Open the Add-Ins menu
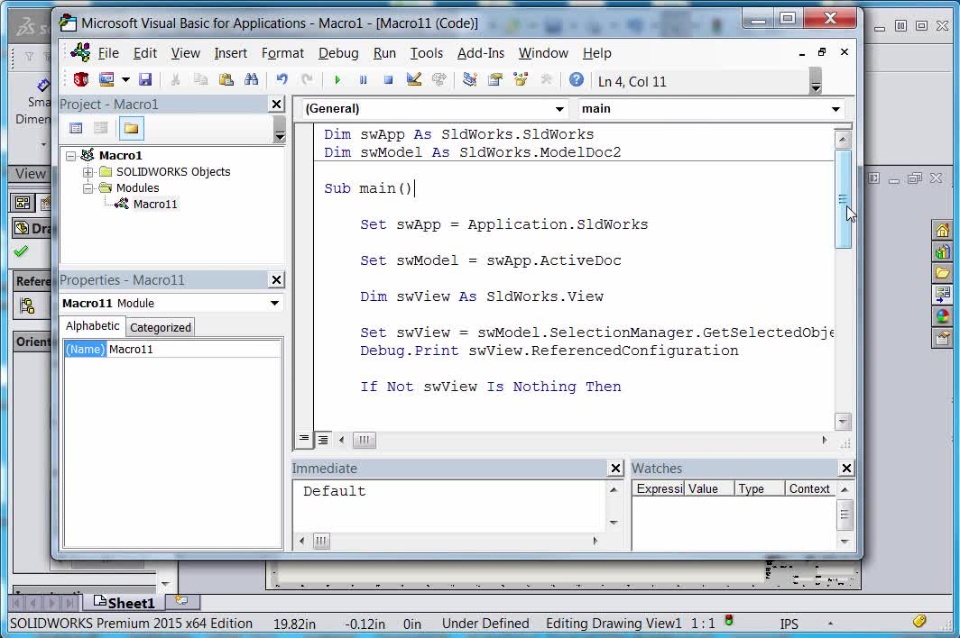This screenshot has width=960, height=638. coord(481,53)
